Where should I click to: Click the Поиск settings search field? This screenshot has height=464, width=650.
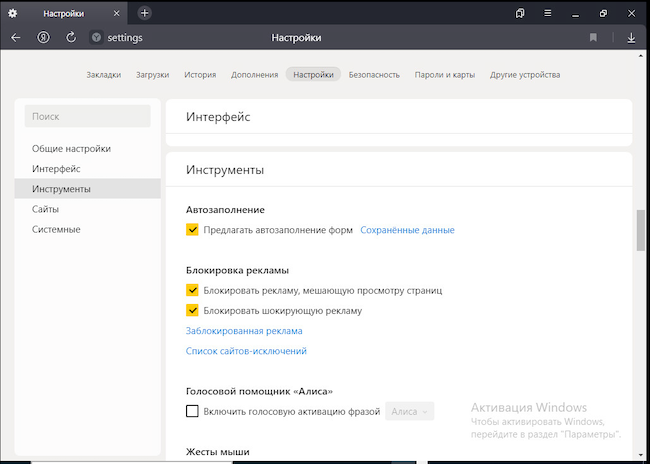pos(87,116)
